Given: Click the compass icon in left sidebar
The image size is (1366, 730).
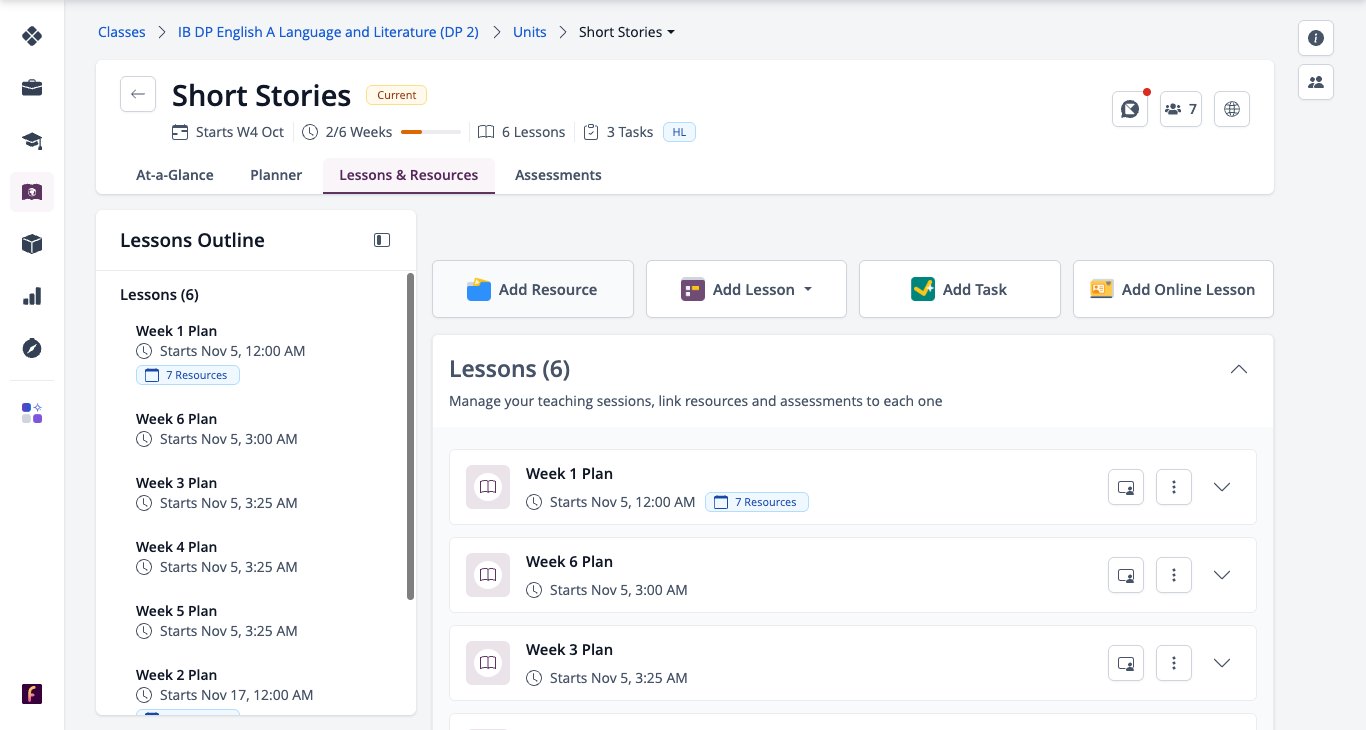Looking at the screenshot, I should (x=32, y=348).
